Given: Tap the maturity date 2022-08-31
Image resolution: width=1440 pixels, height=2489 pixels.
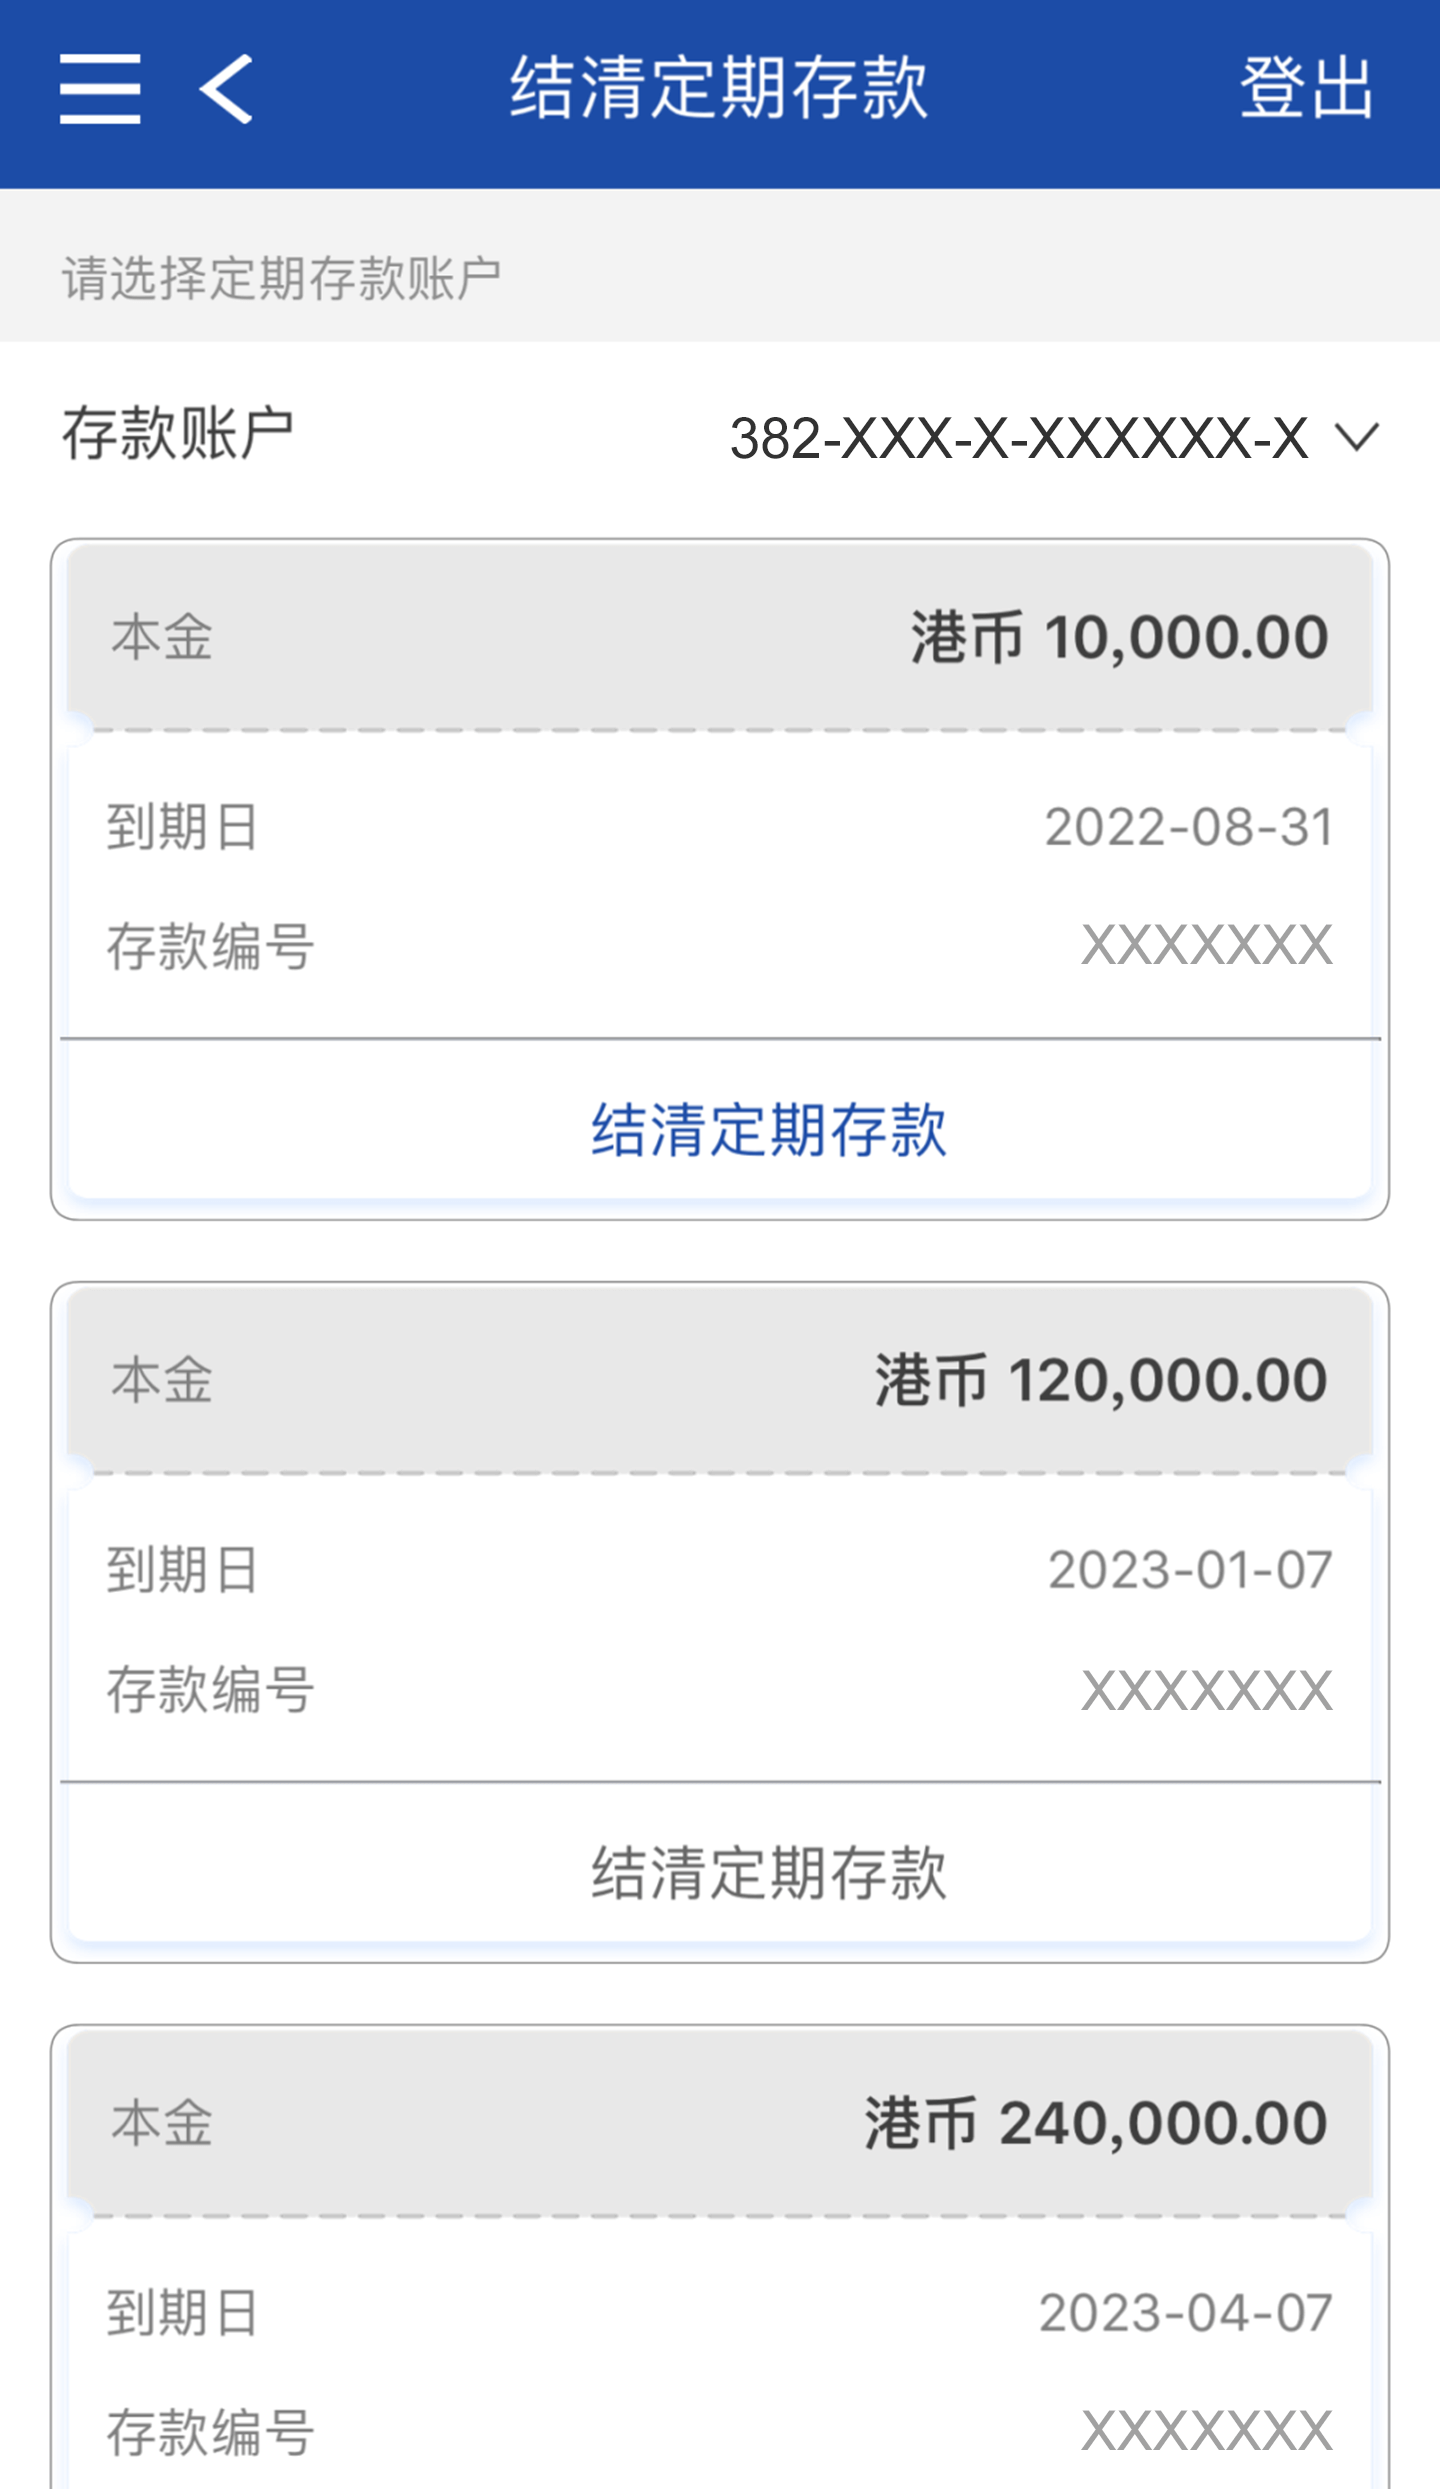Looking at the screenshot, I should [x=1188, y=828].
